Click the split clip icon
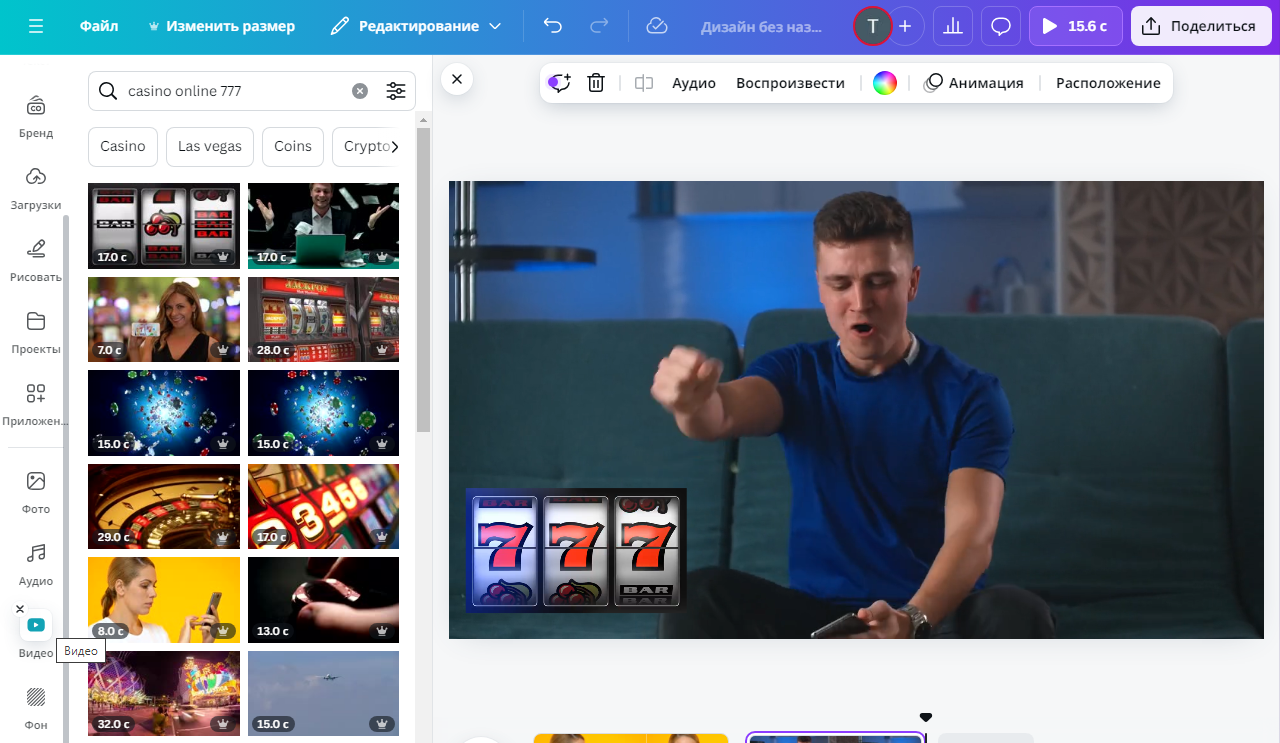Image resolution: width=1280 pixels, height=743 pixels. 644,83
